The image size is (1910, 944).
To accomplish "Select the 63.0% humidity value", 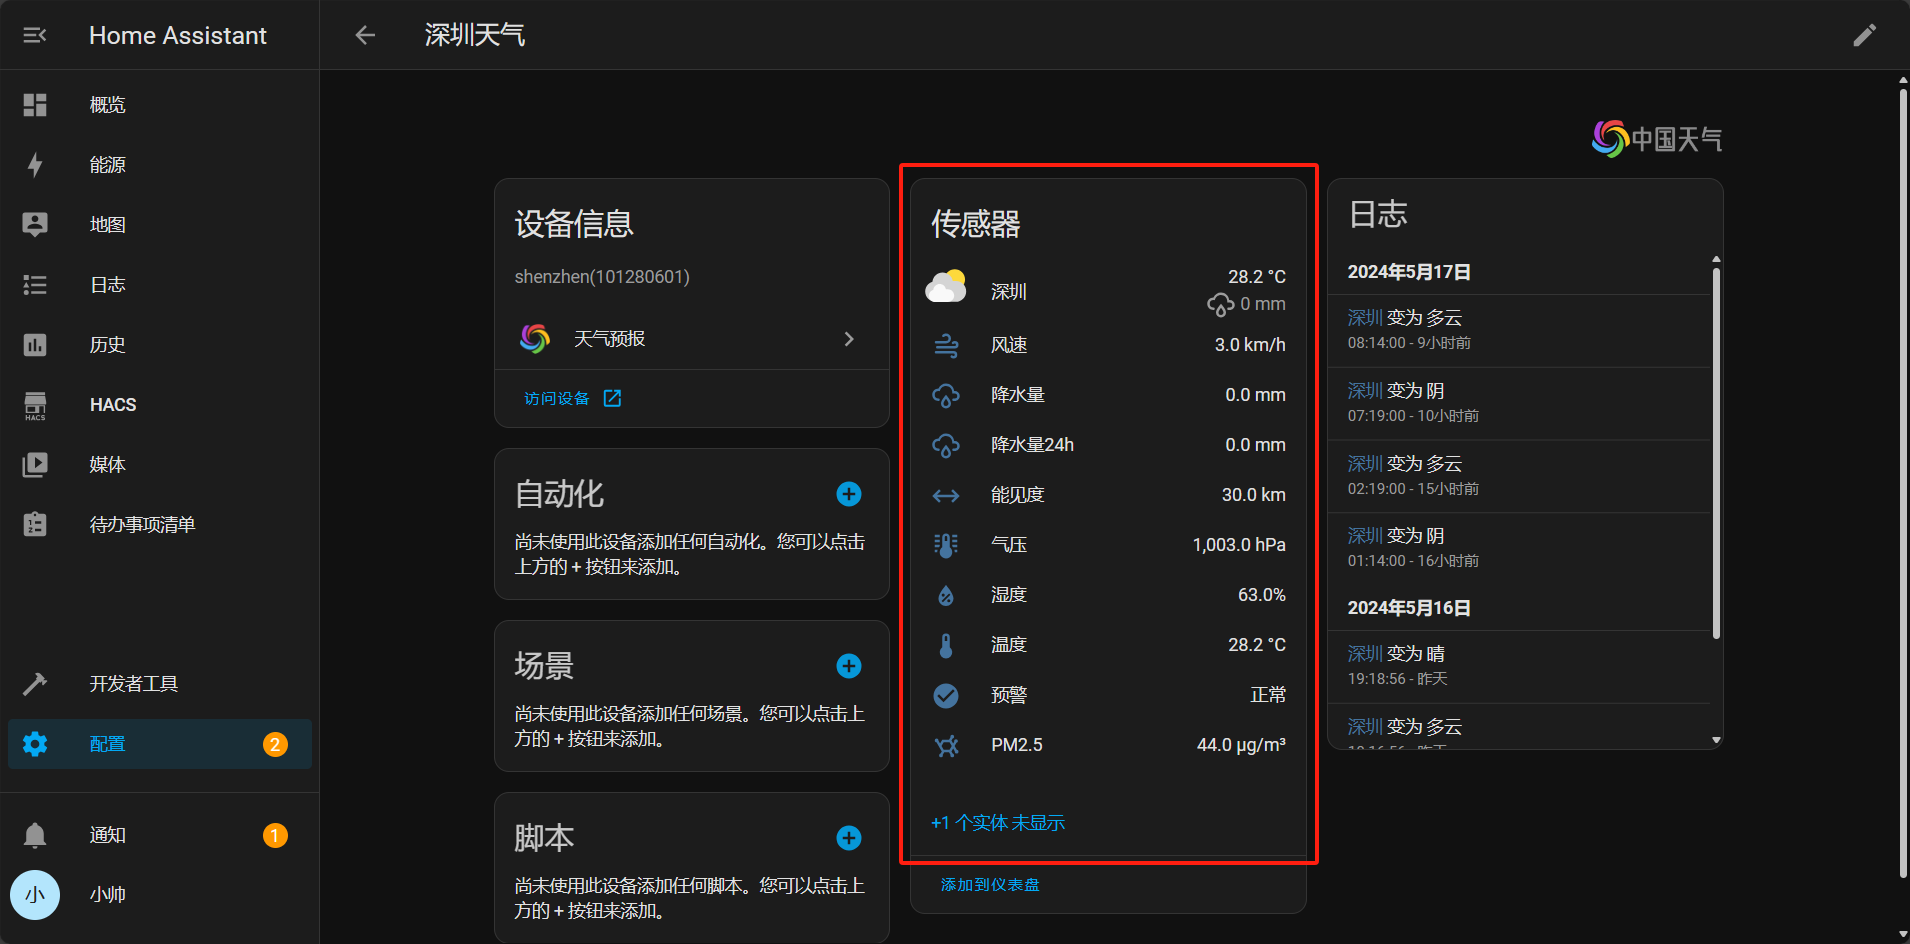I will (1262, 595).
